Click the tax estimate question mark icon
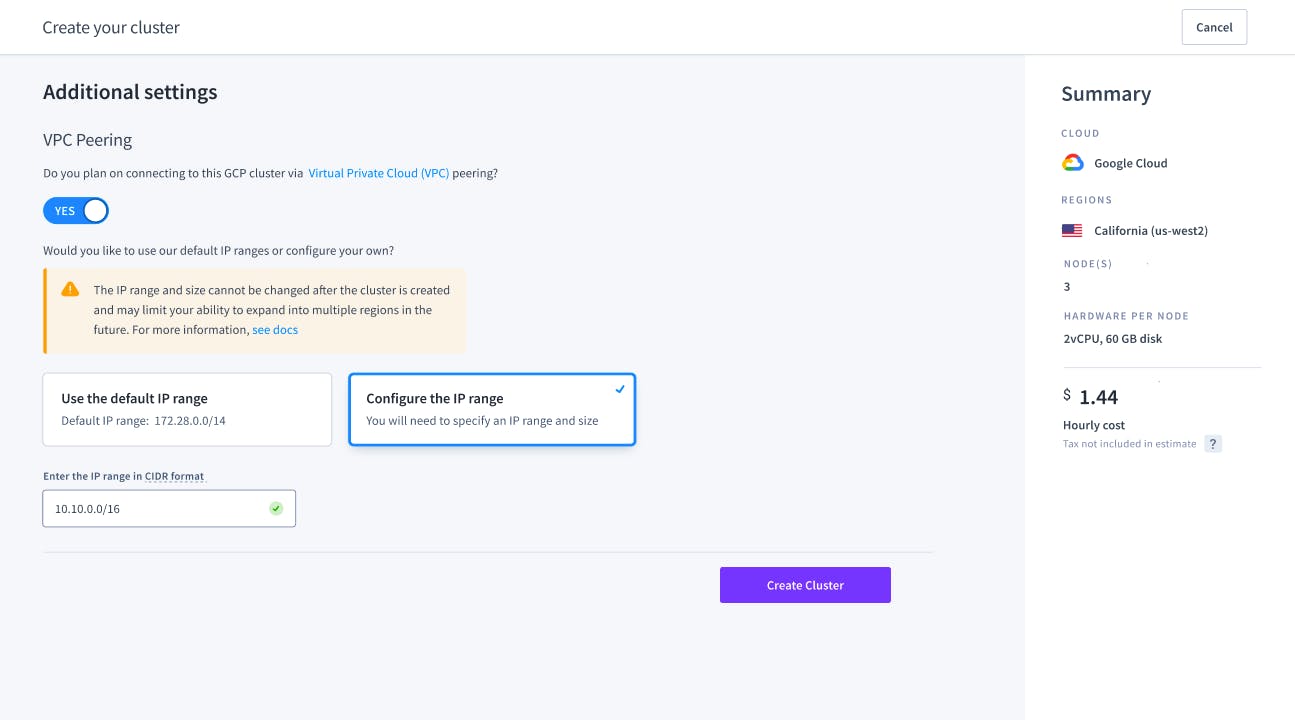The height and width of the screenshot is (720, 1295). point(1213,444)
